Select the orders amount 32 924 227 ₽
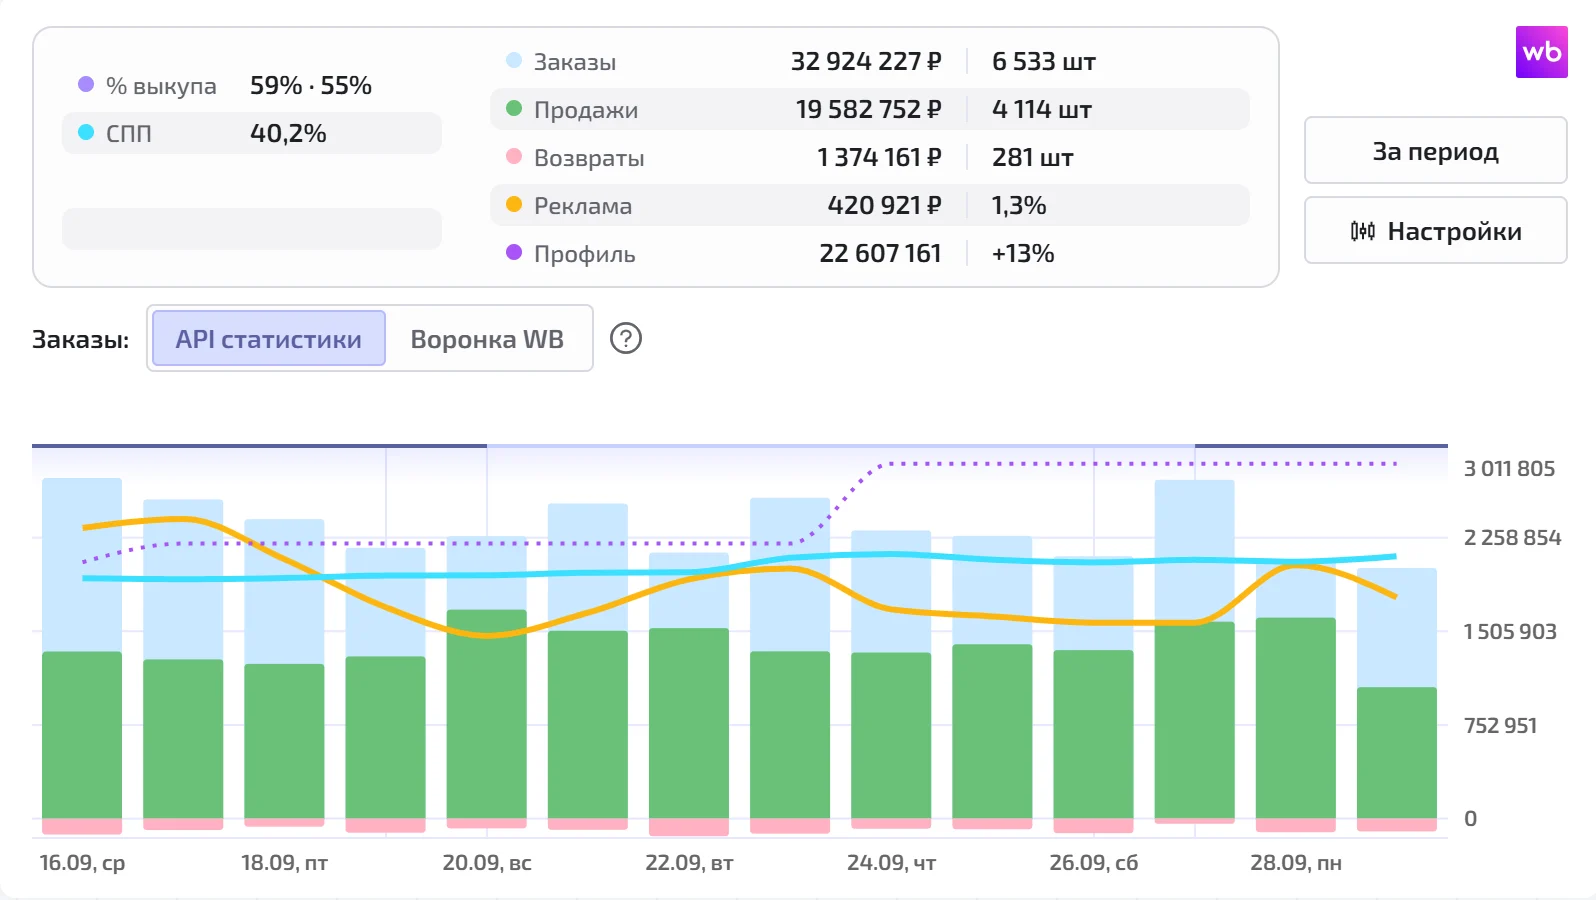 click(x=866, y=61)
